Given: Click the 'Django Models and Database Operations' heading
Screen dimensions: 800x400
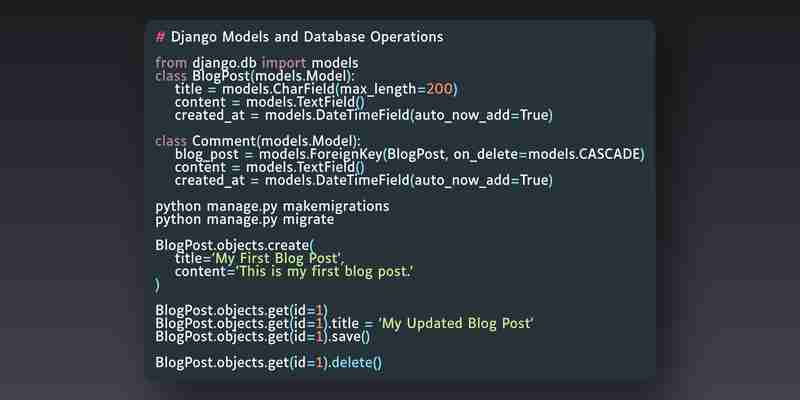Looking at the screenshot, I should 307,37.
